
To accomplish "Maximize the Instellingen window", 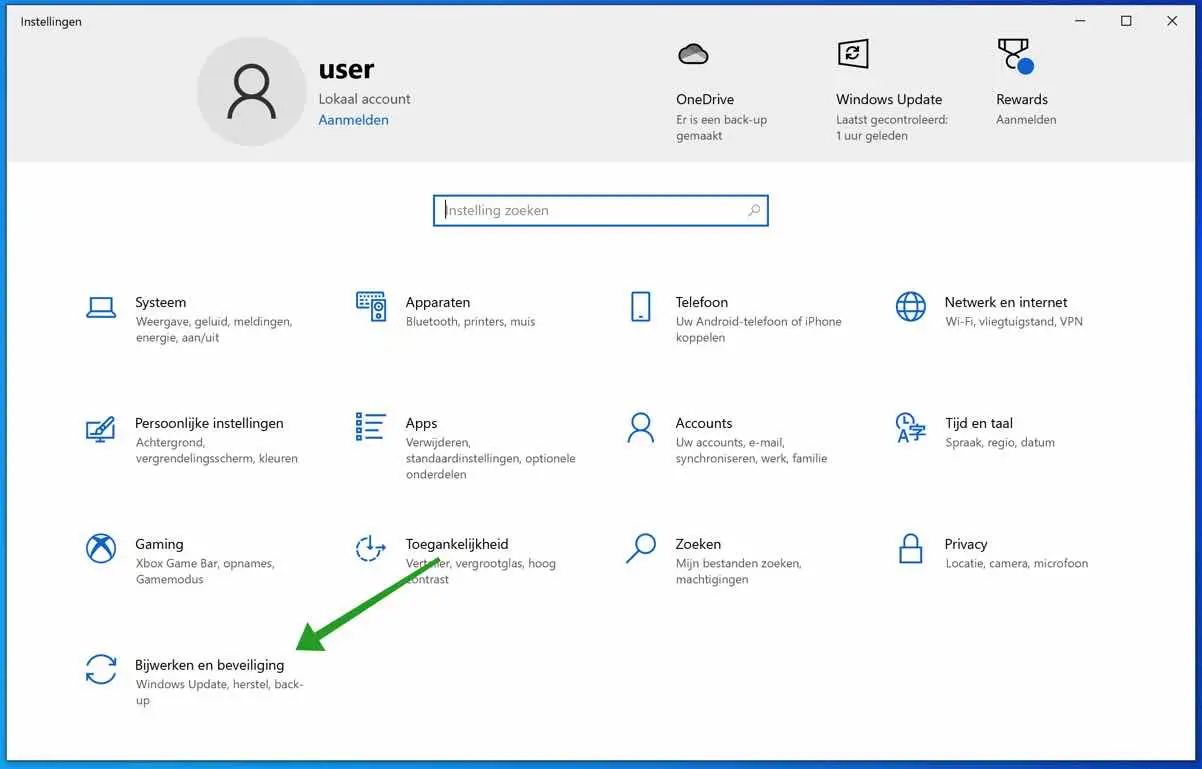I will click(x=1126, y=21).
